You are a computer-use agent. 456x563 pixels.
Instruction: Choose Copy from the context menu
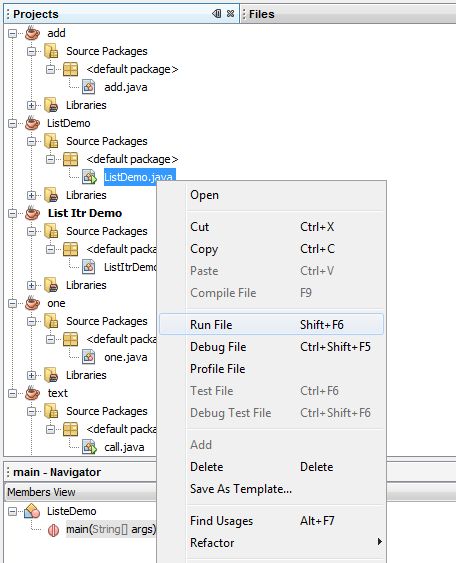click(271, 249)
